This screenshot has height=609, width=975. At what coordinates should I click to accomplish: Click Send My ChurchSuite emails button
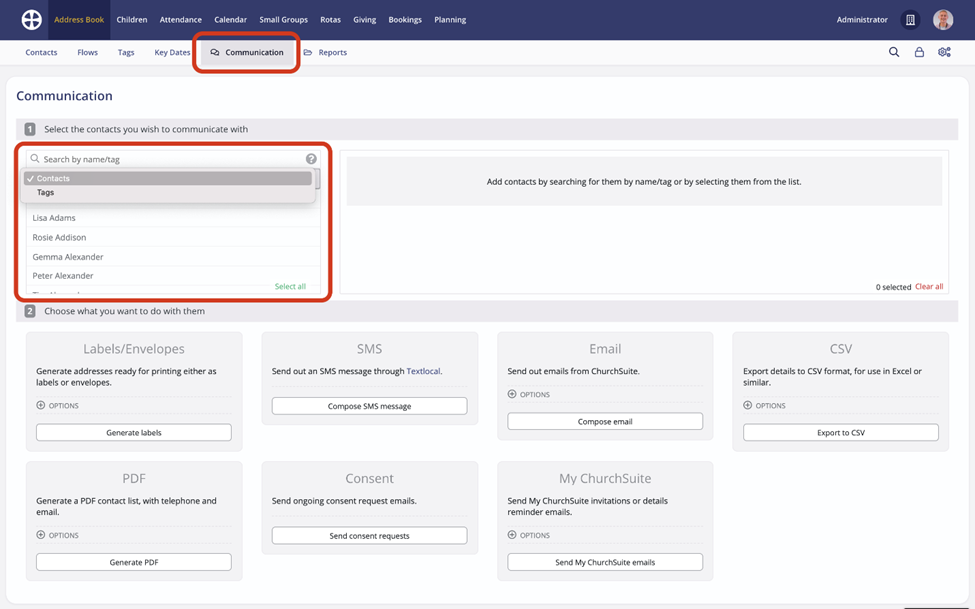tap(605, 562)
